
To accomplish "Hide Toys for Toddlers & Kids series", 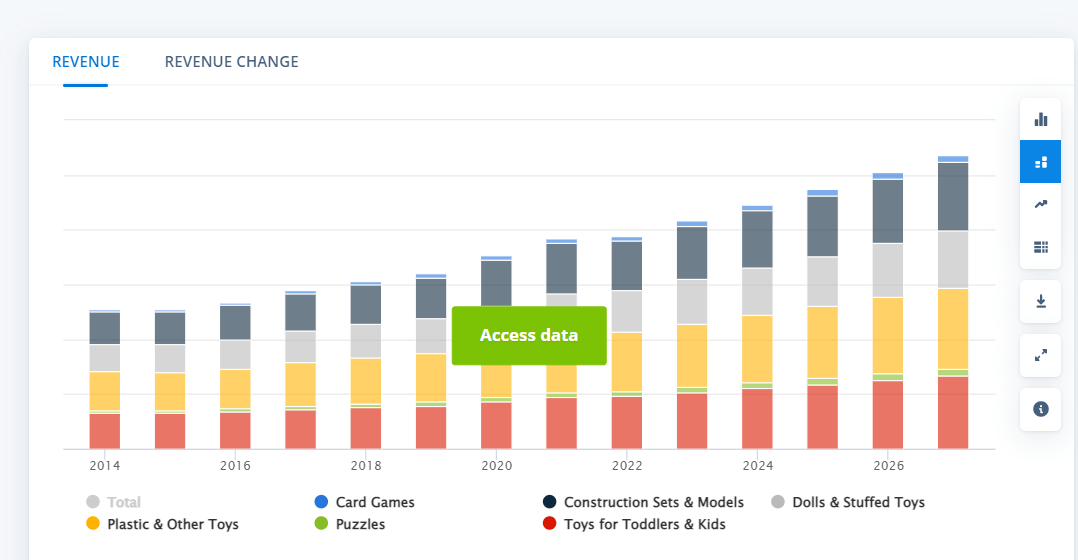I will coord(634,524).
